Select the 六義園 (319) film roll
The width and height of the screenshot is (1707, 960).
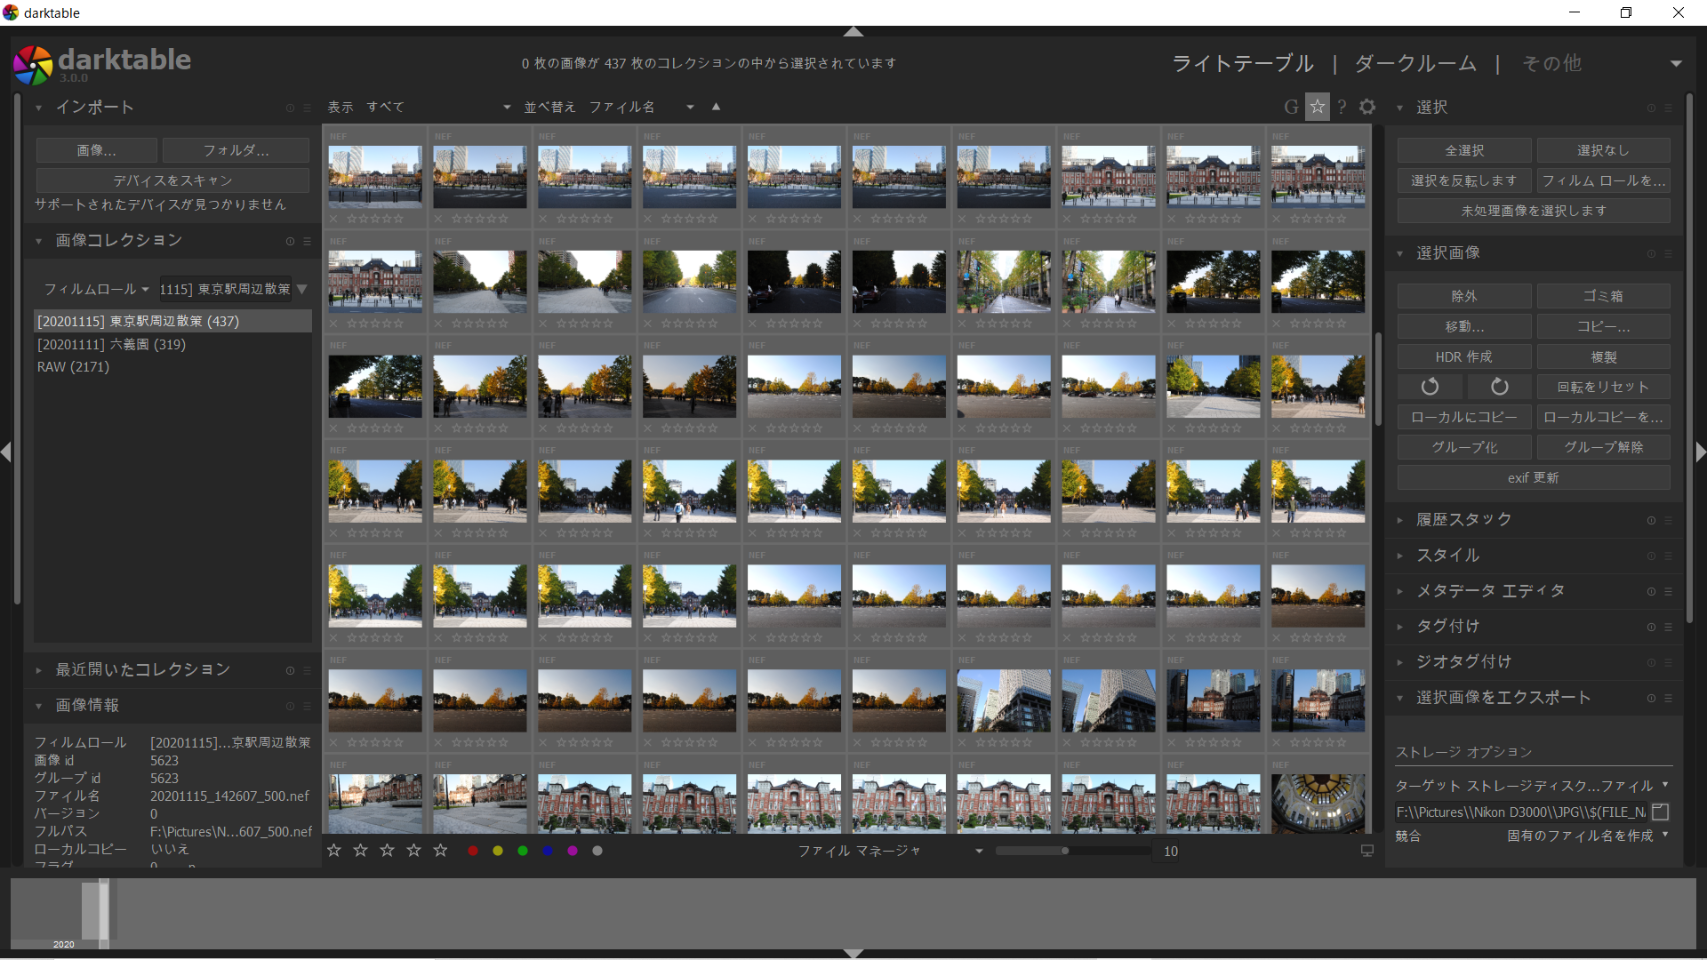point(111,344)
